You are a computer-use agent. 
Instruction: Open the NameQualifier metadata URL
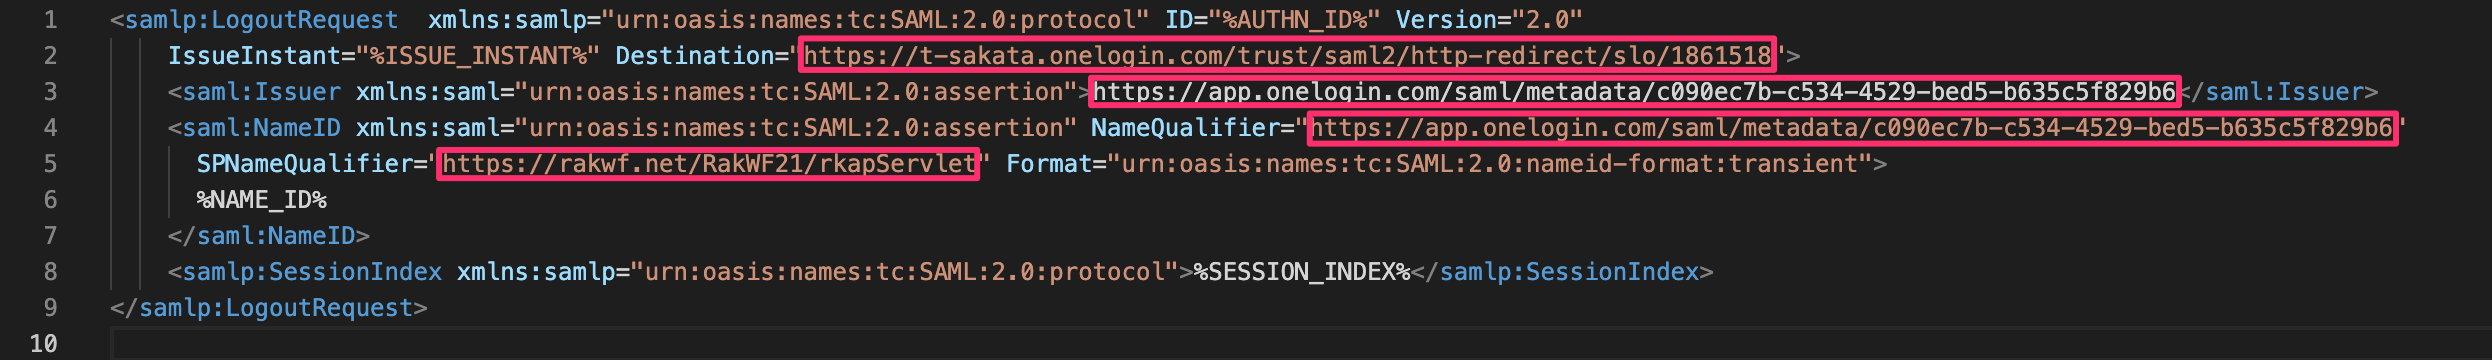(1852, 128)
